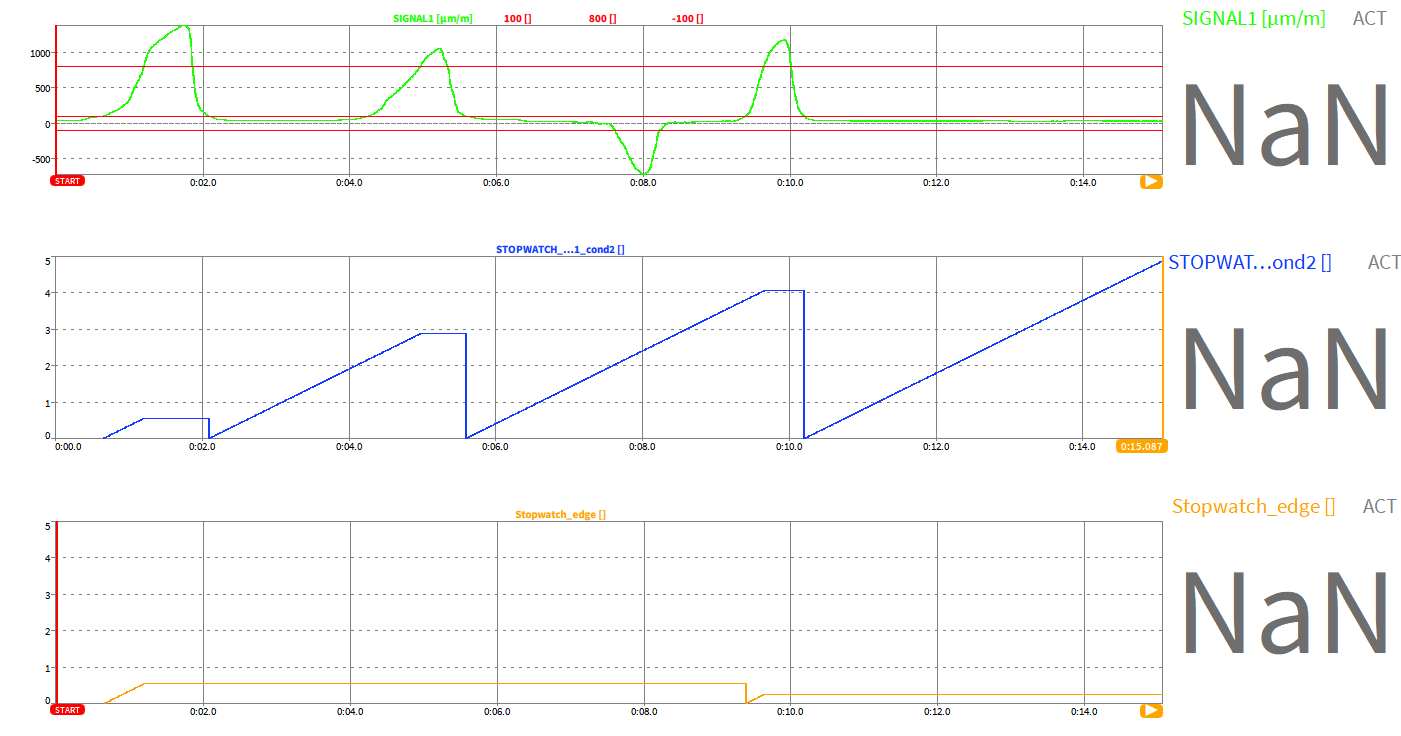Click the NaN value of STOPWAT...ond2 meter
Screen dimensions: 1401x736
pyautogui.click(x=1285, y=369)
